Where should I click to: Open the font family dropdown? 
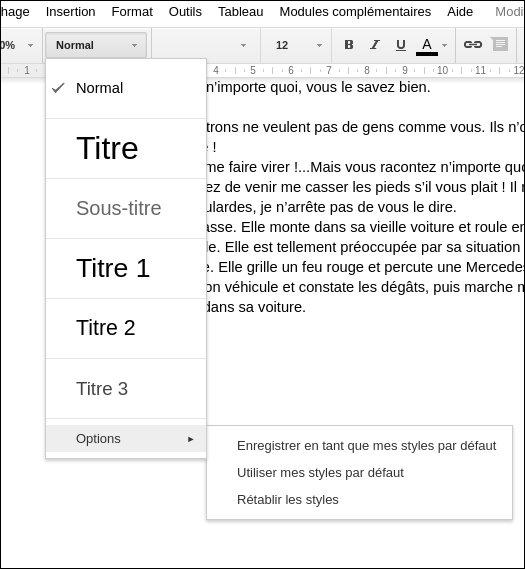206,45
